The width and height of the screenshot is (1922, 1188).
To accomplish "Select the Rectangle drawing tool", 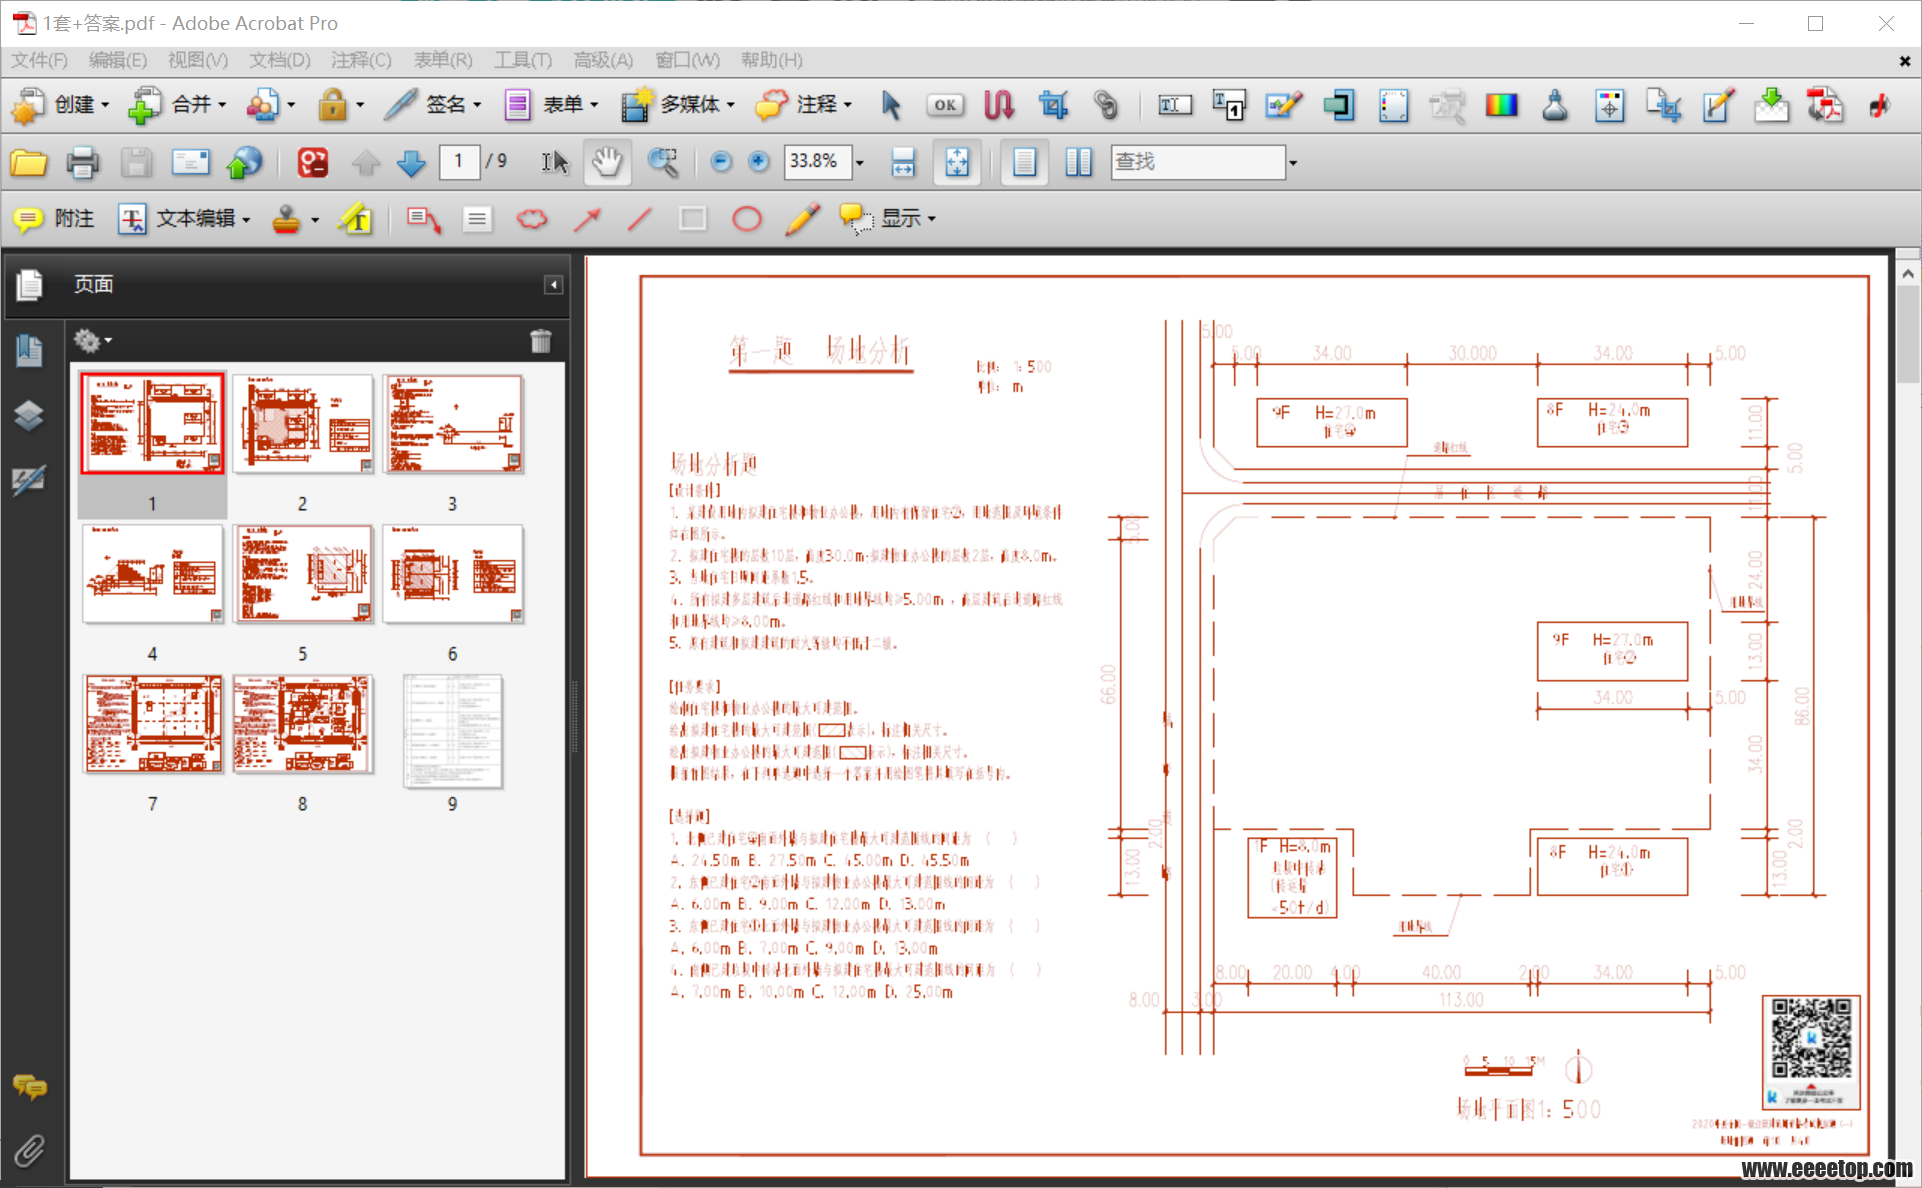I will tap(692, 219).
